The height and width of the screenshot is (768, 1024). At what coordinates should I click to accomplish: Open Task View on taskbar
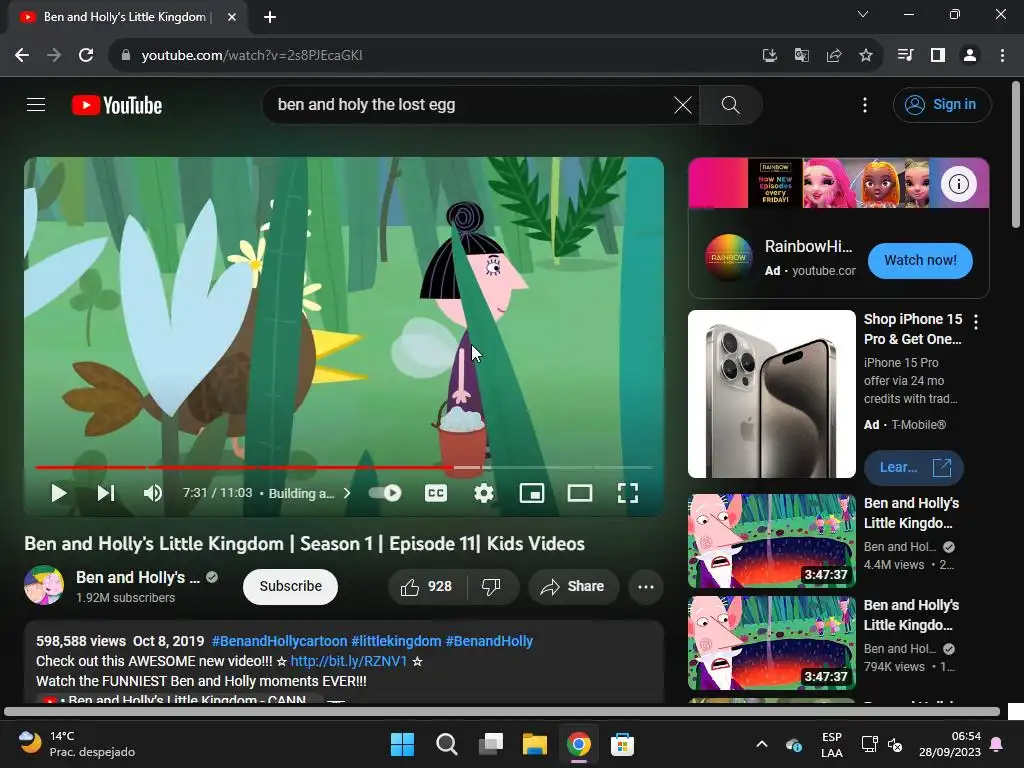(x=490, y=744)
